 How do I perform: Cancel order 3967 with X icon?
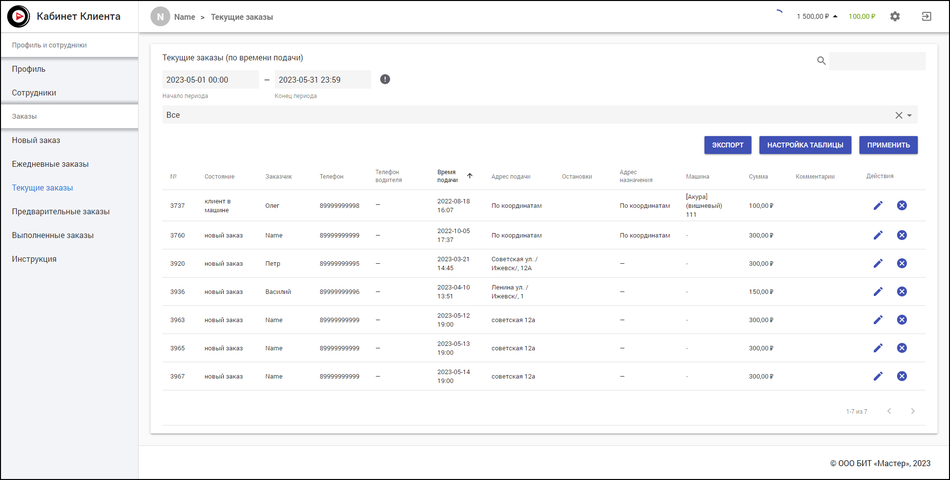[x=901, y=376]
